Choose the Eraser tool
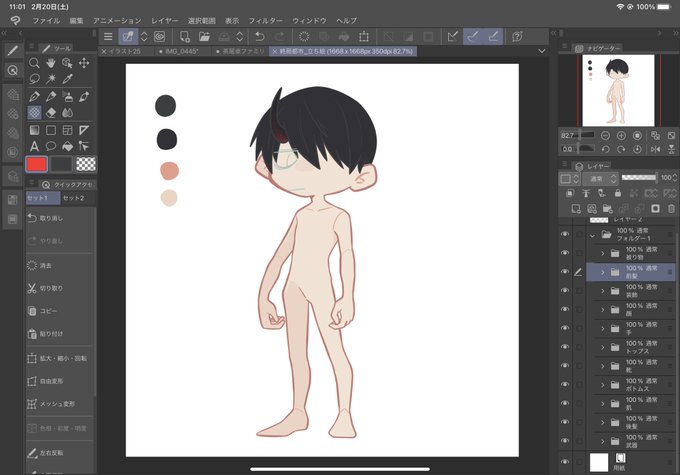680x475 pixels. (51, 113)
